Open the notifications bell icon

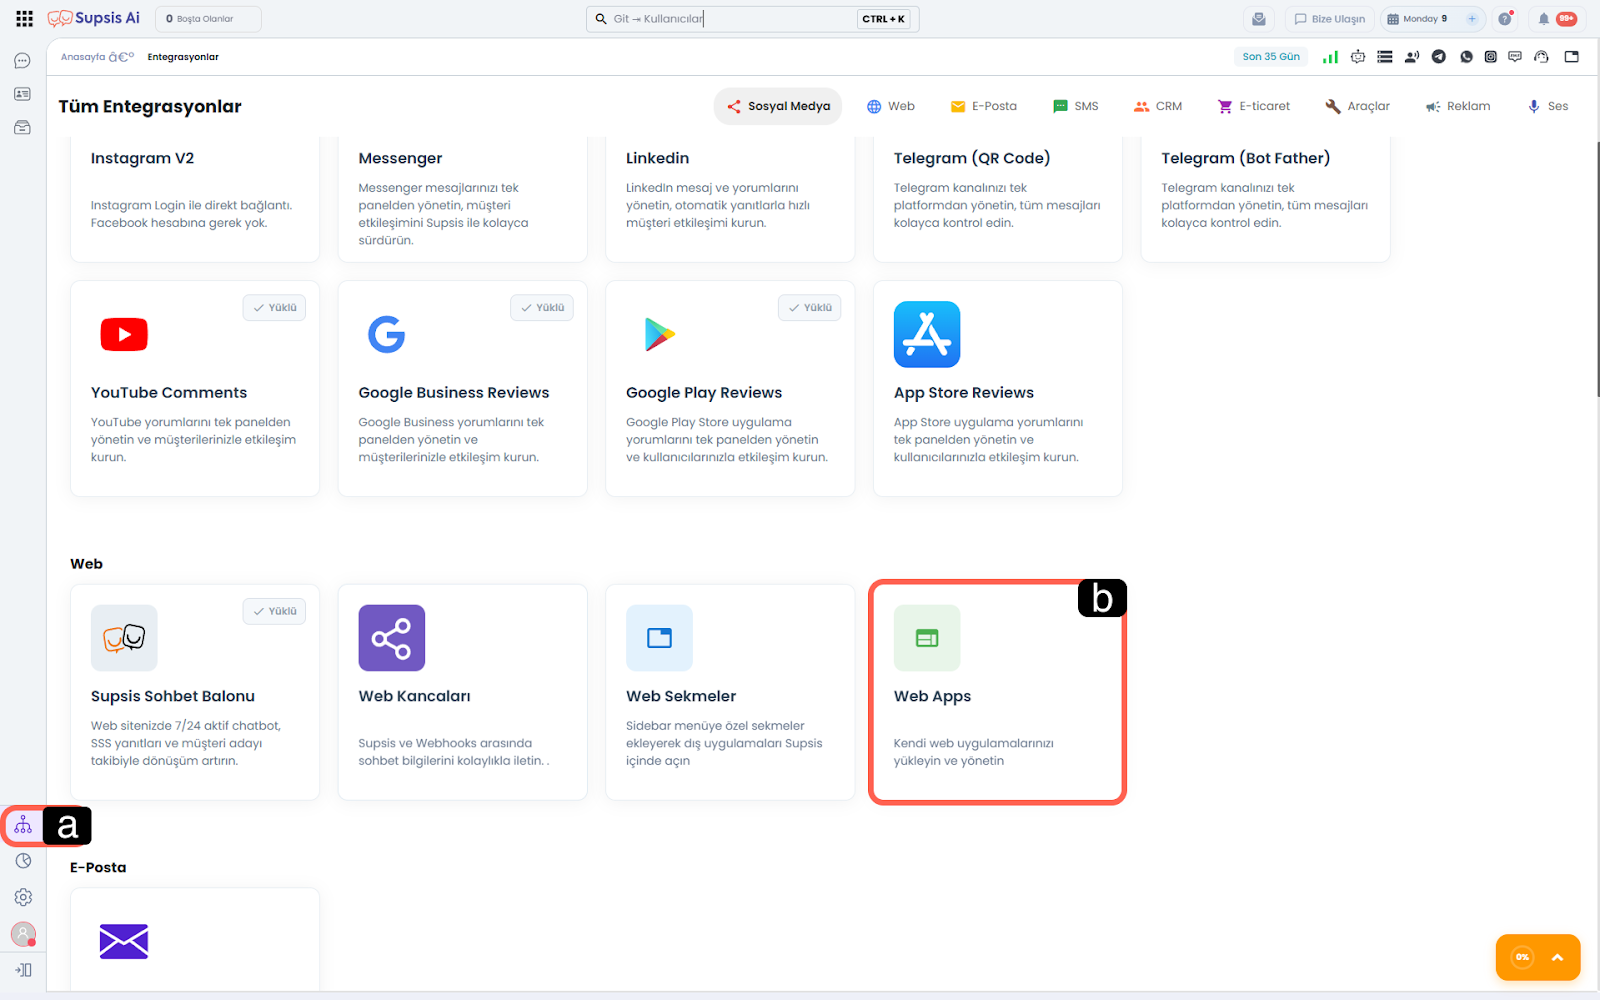1543,19
